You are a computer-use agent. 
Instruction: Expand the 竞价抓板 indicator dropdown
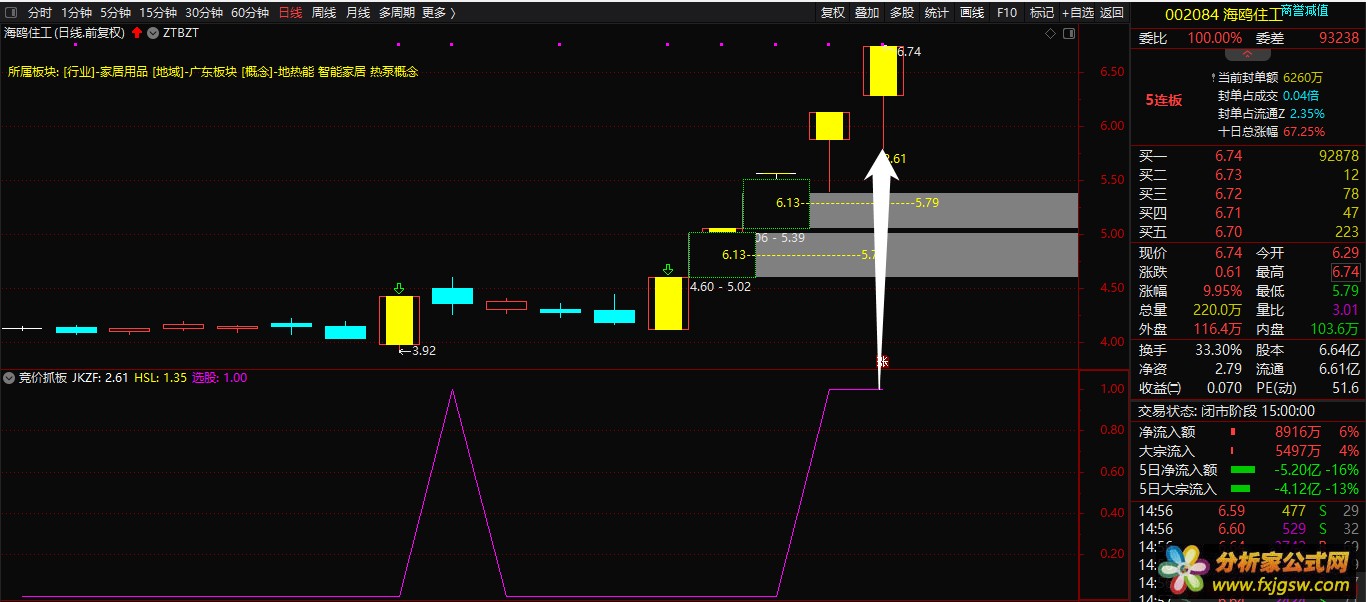(9, 378)
